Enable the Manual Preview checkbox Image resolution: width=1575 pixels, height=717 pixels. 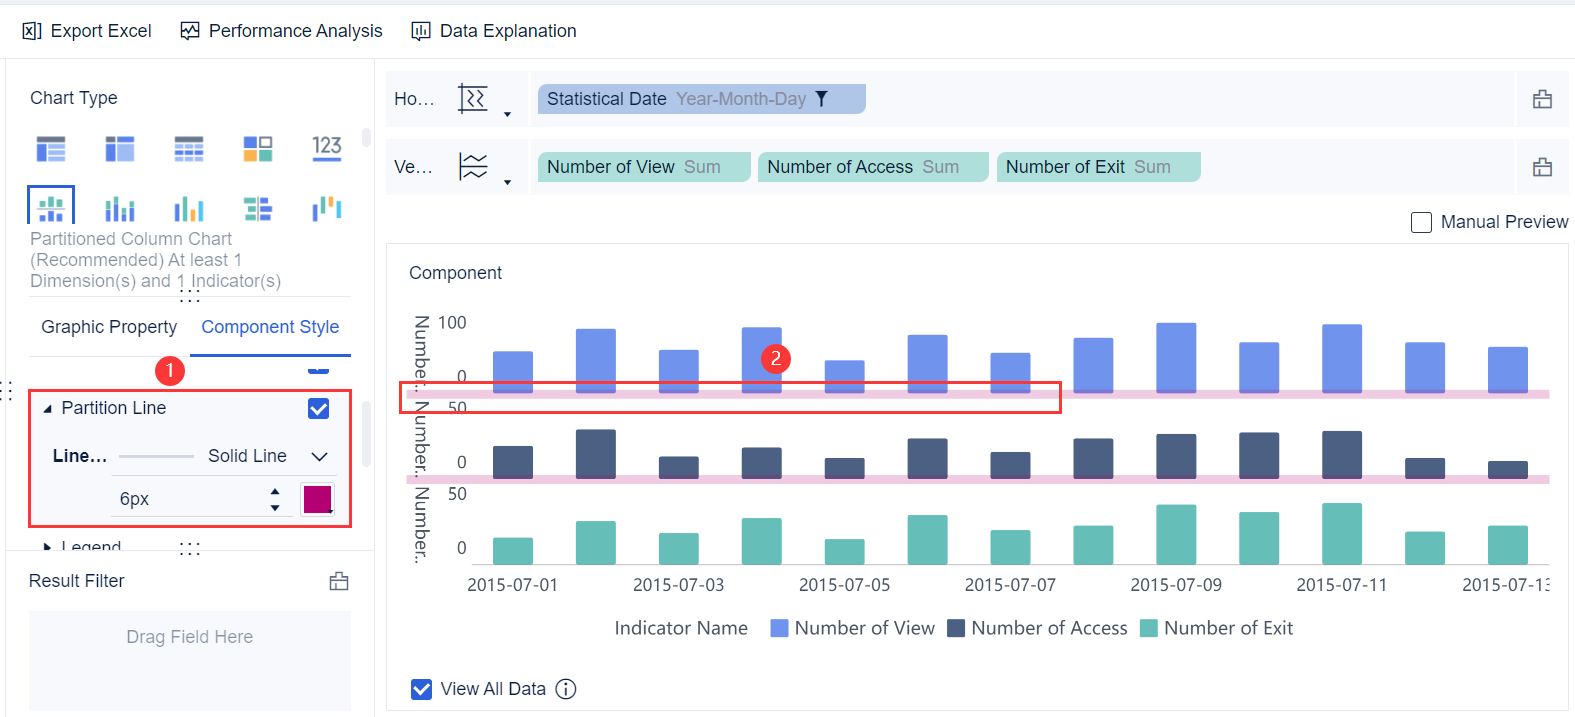(1421, 222)
